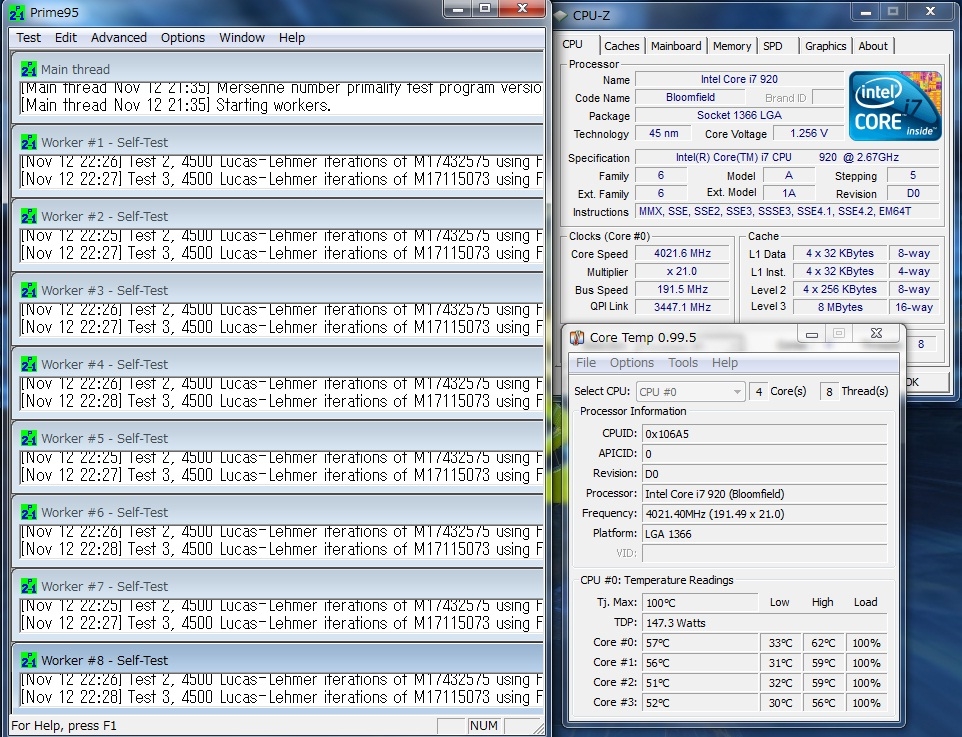Image resolution: width=962 pixels, height=737 pixels.
Task: Open the Window menu in Prime95
Action: 242,38
